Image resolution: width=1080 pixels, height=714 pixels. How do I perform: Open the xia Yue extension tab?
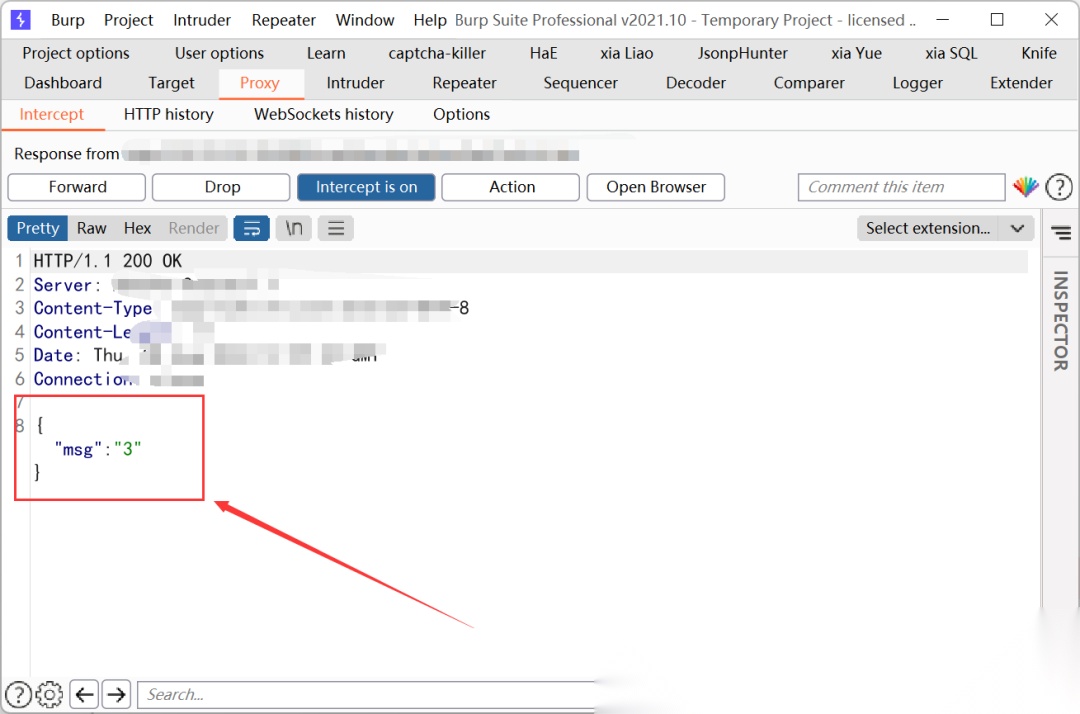(856, 53)
